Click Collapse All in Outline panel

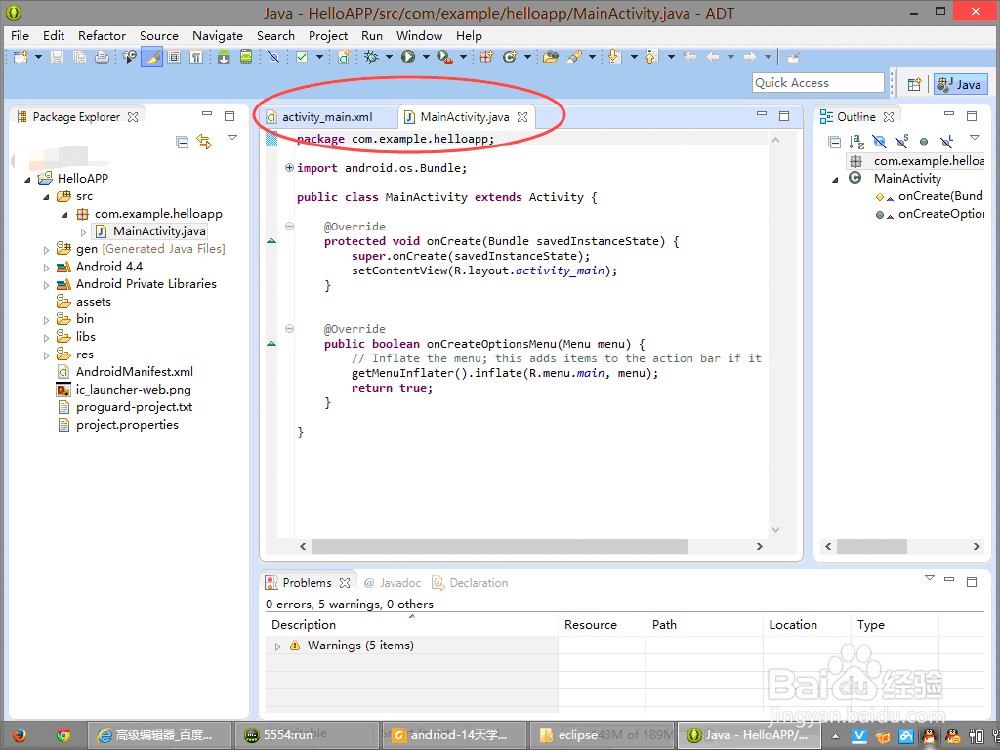(834, 142)
